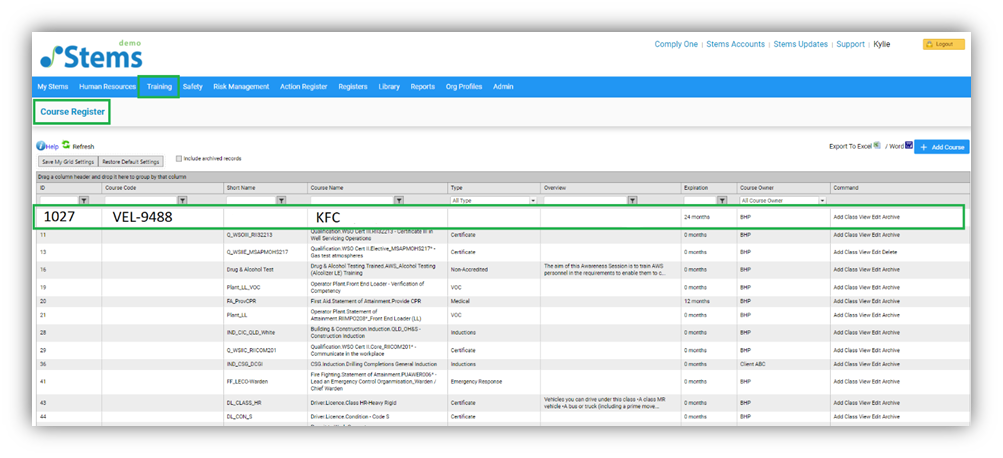Click Edit in the Drug & Alcohol Test row
This screenshot has width=1003, height=458.
pos(876,270)
